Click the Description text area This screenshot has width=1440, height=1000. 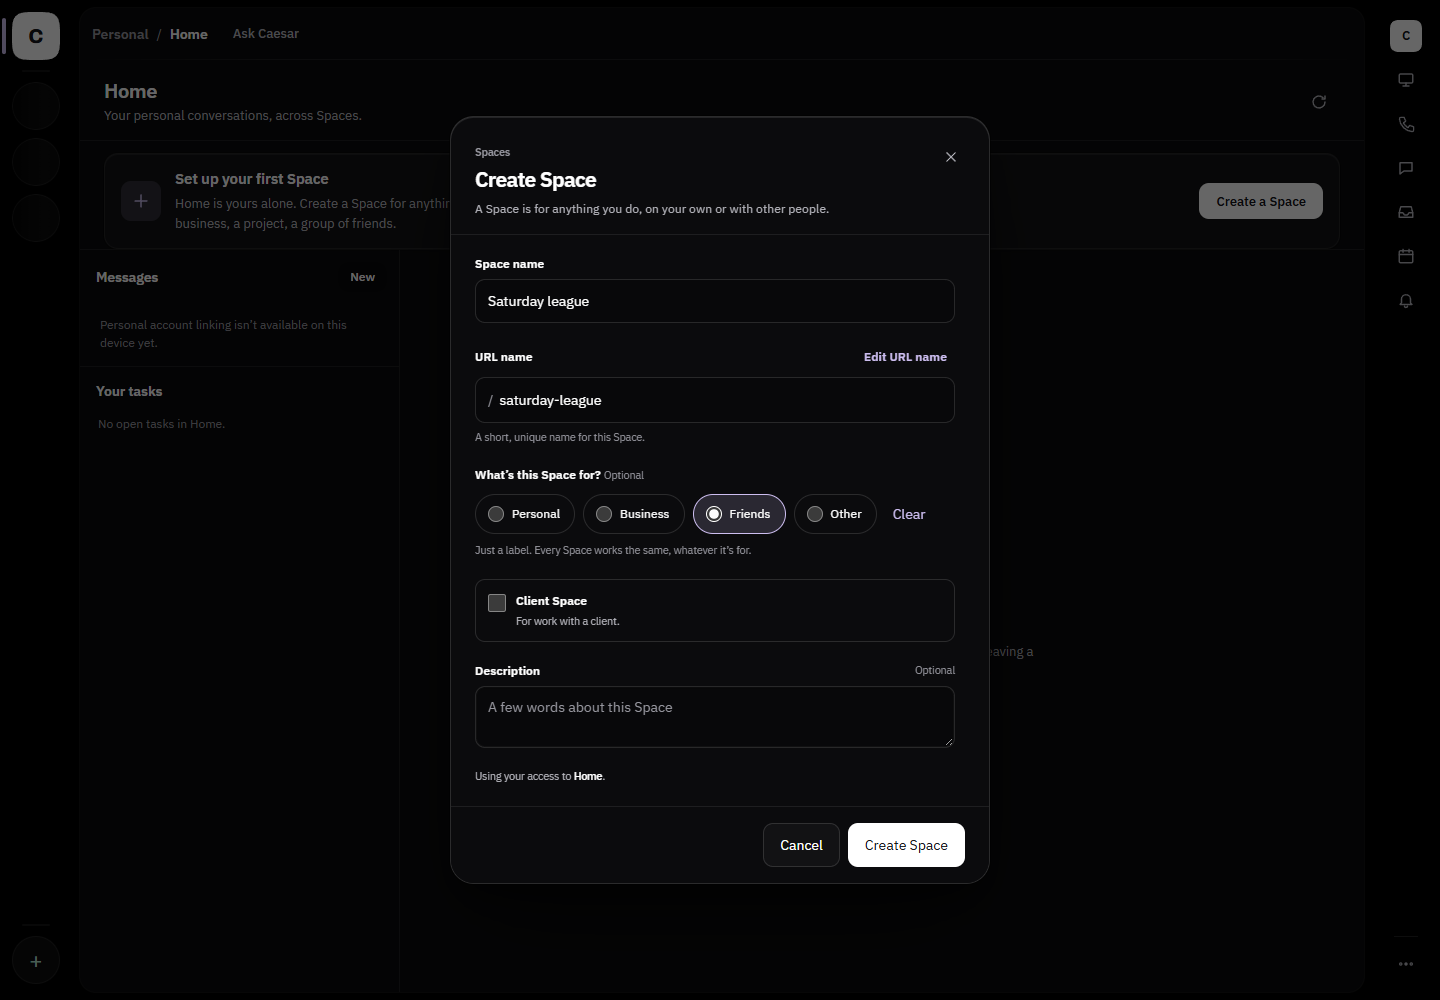coord(715,717)
